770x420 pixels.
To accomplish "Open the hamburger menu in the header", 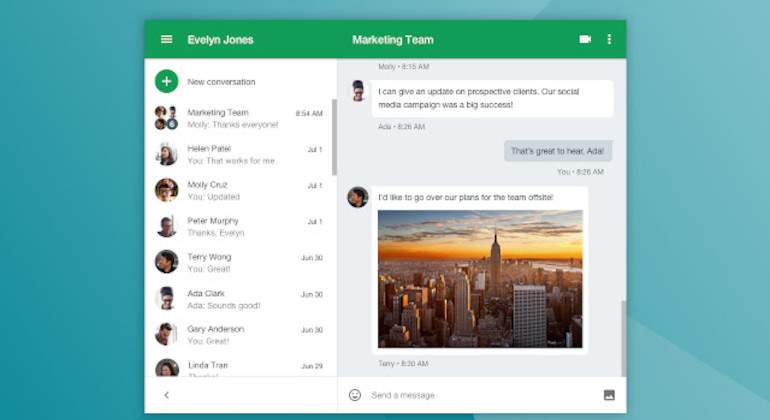I will (166, 39).
